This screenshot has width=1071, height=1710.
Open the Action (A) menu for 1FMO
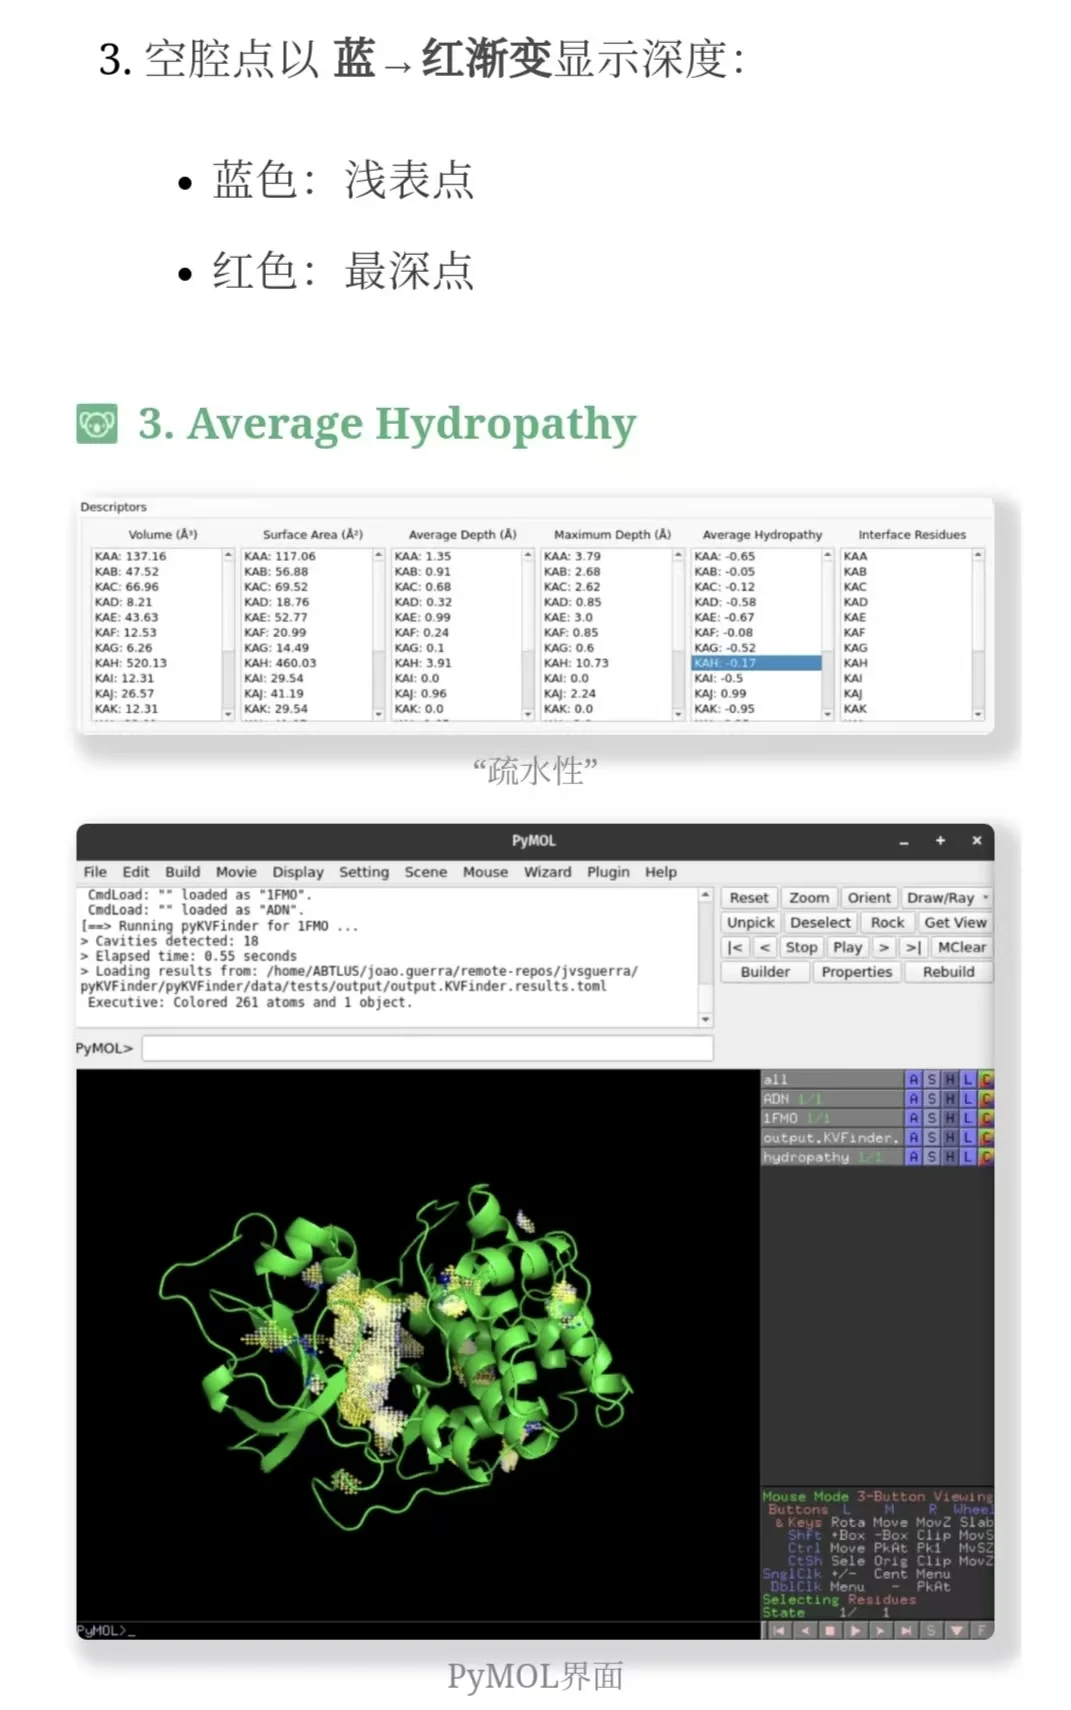pyautogui.click(x=913, y=1118)
